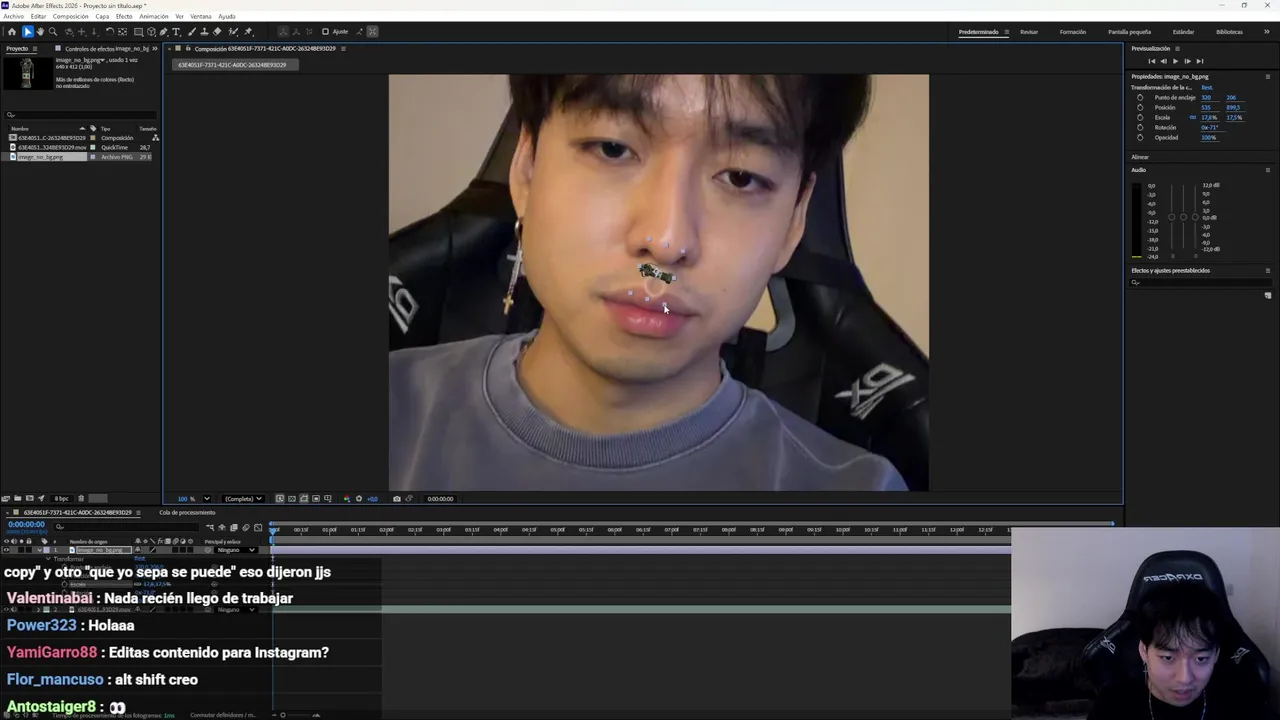Toggle Punto de anclaje stopwatch

point(1140,98)
